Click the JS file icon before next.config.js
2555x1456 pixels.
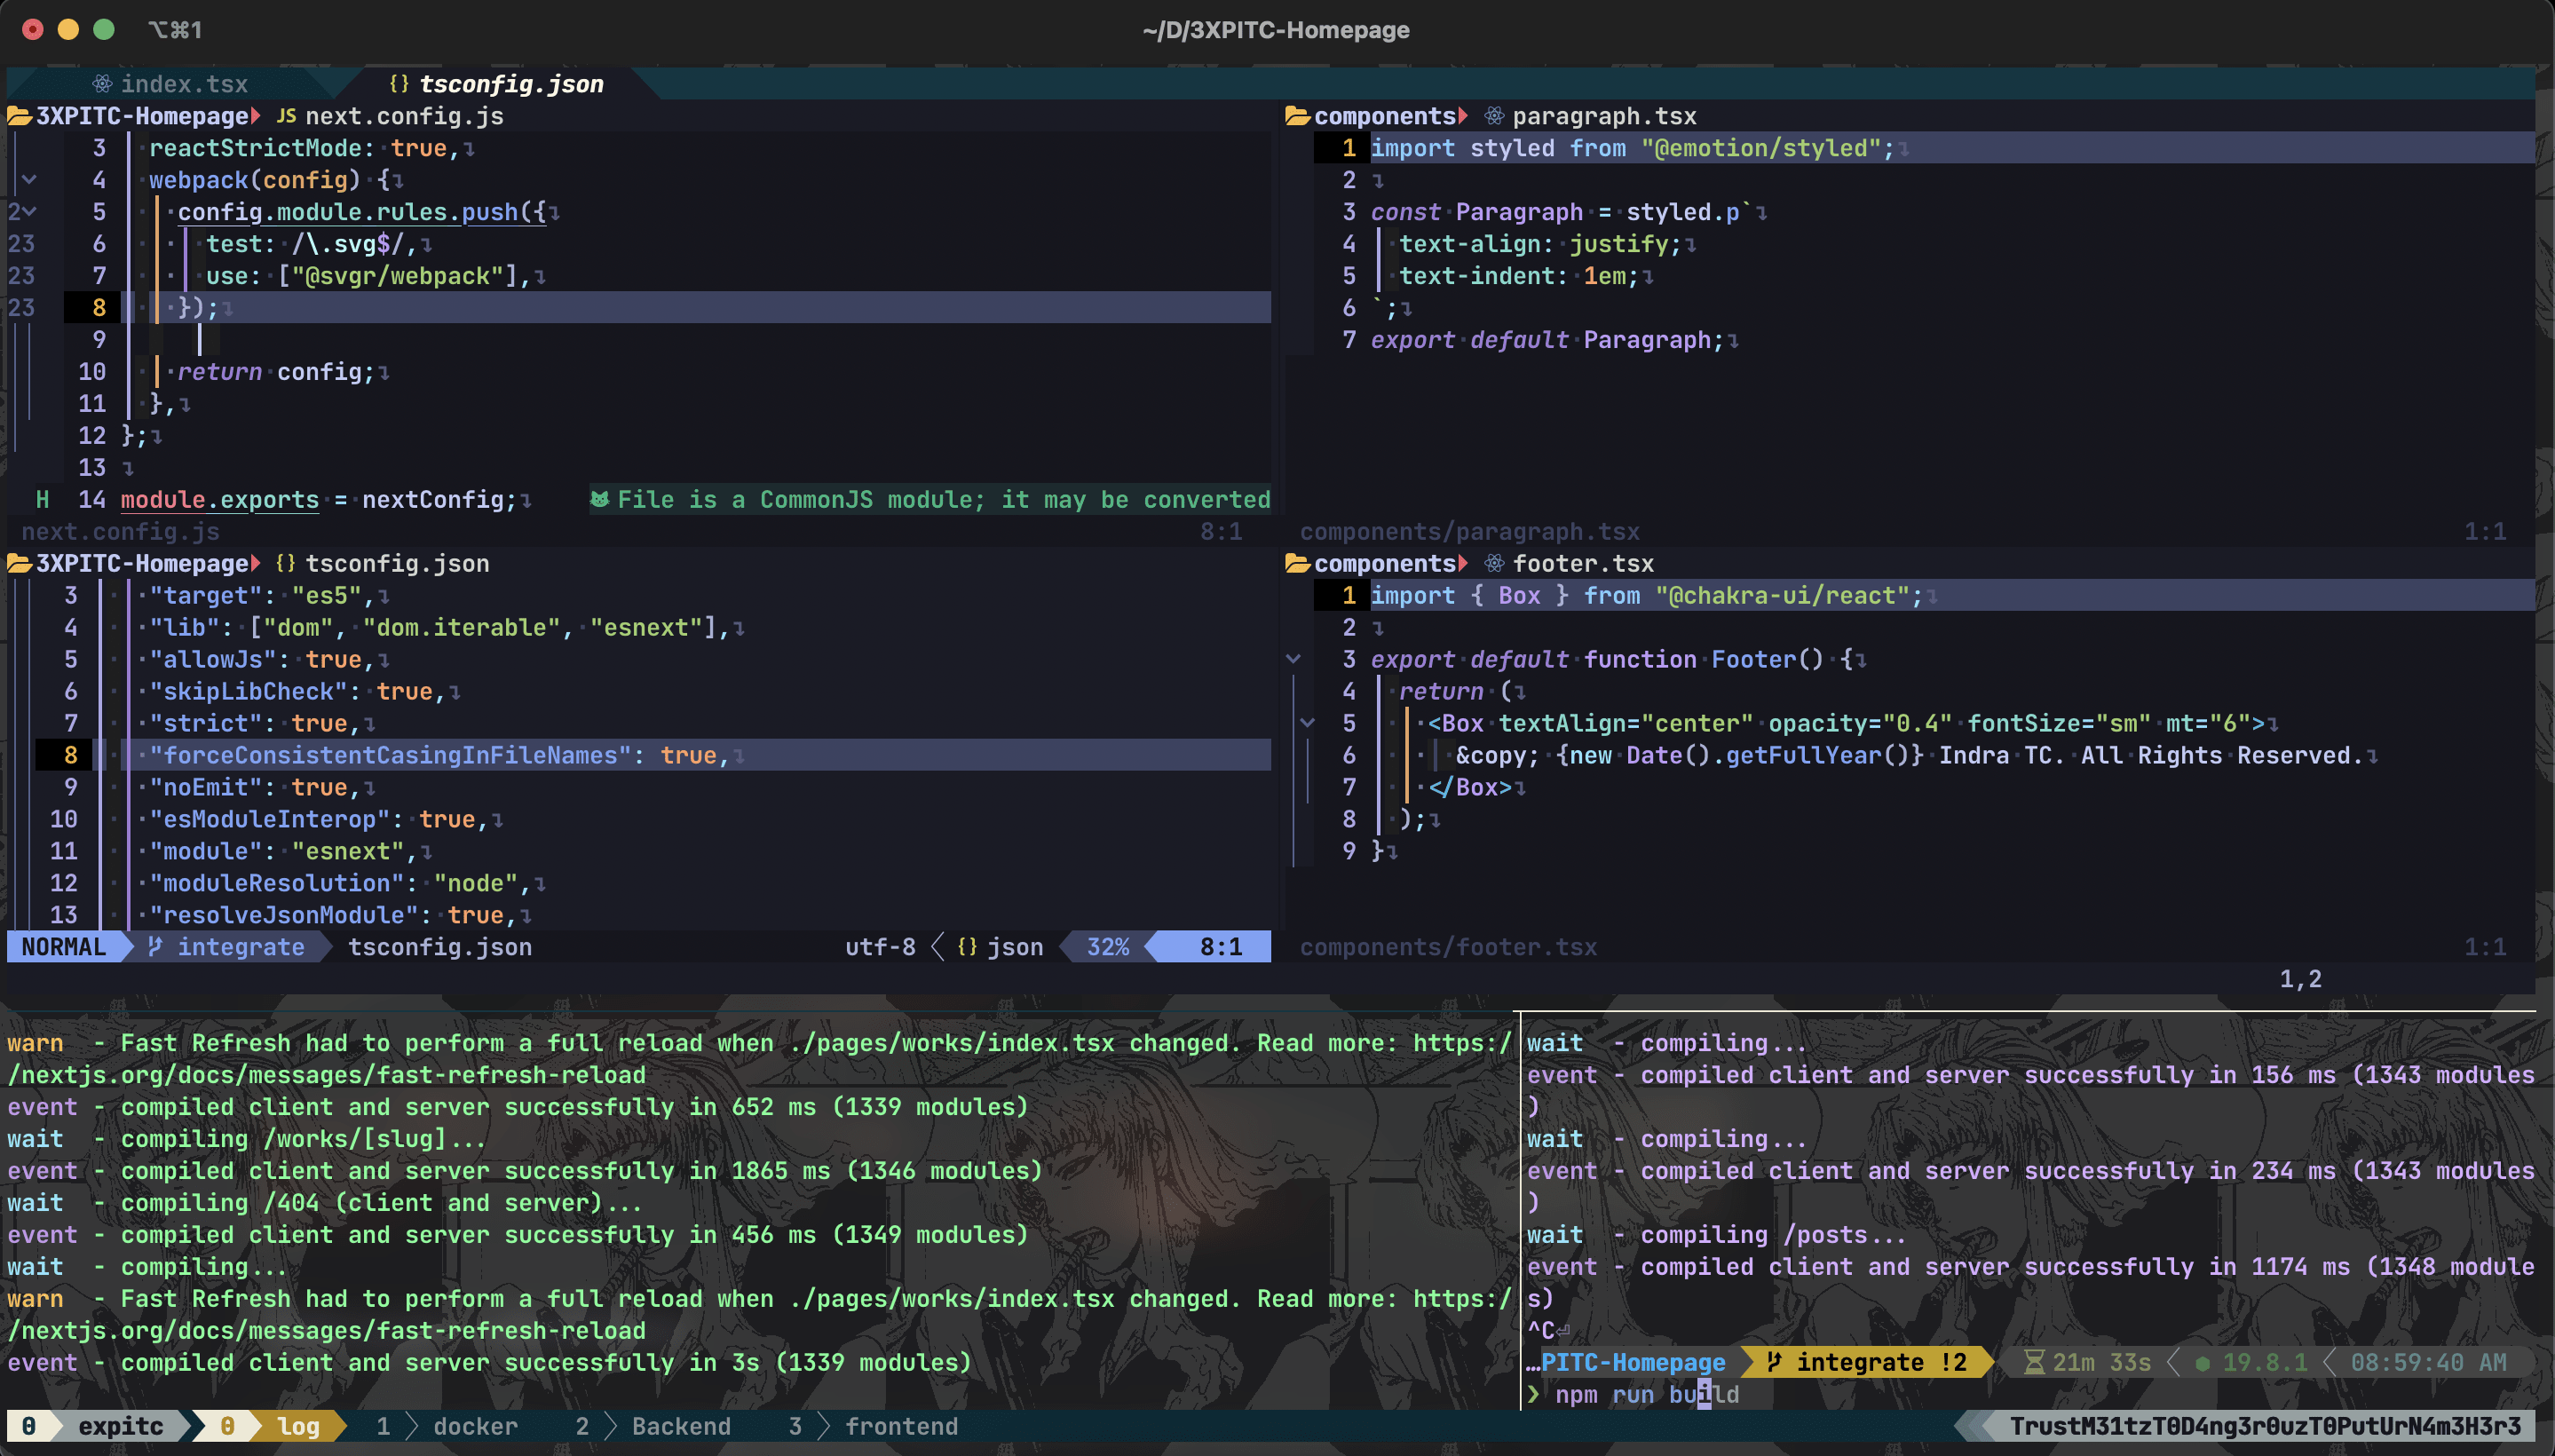click(286, 116)
